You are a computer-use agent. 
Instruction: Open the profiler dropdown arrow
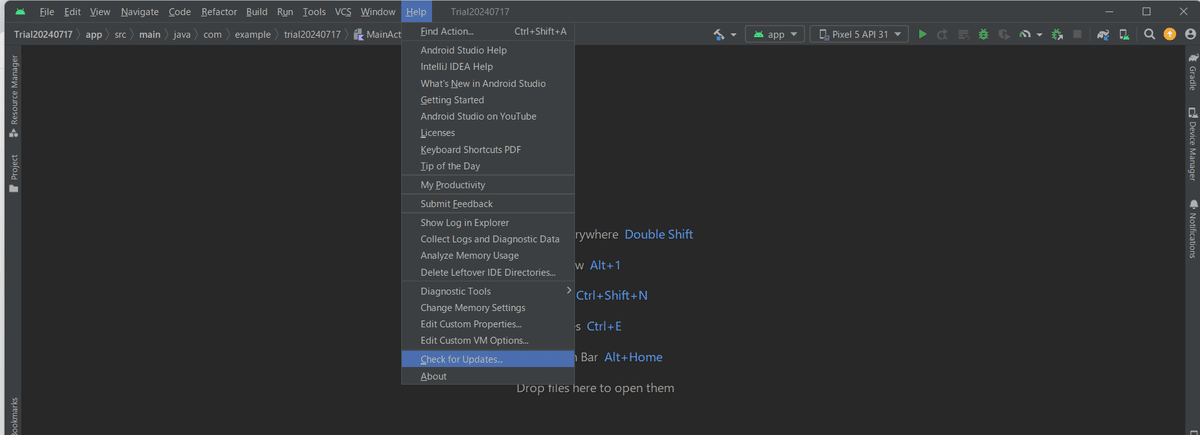click(1039, 34)
